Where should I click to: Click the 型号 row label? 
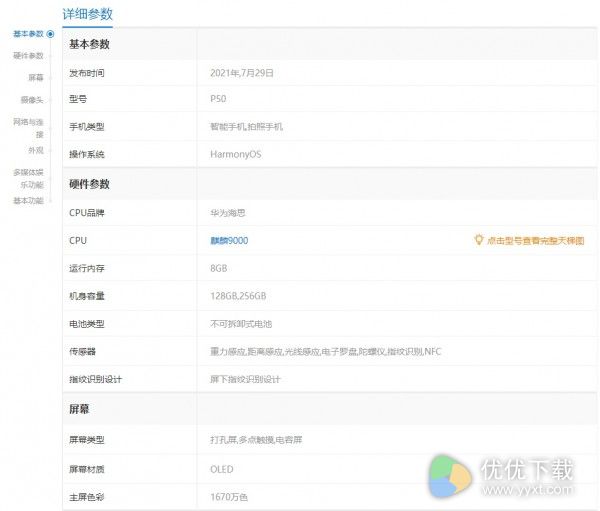point(78,99)
